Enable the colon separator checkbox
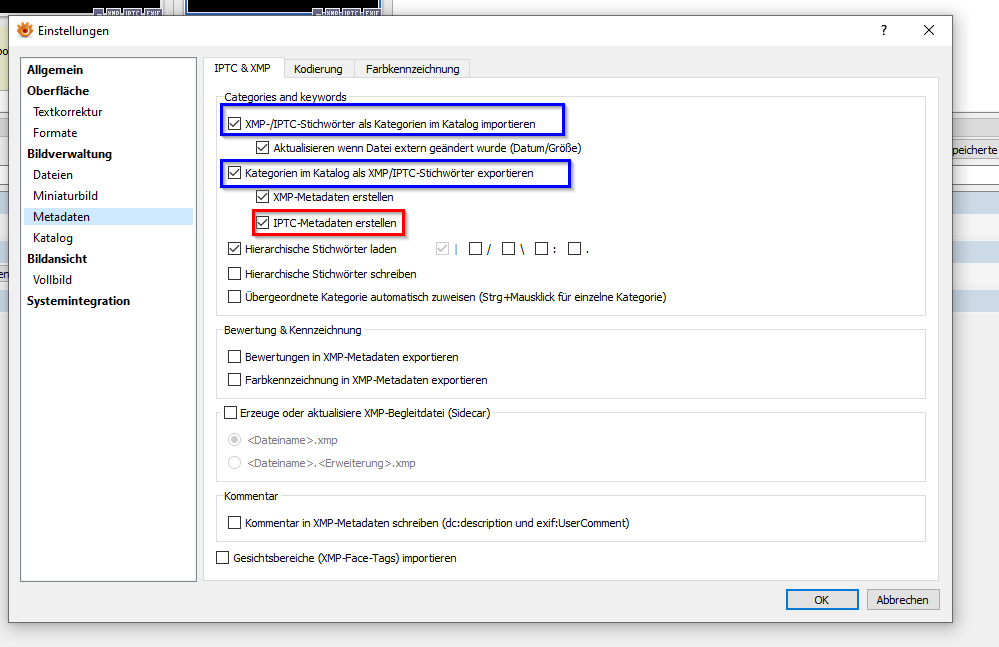999x647 pixels. click(x=542, y=249)
